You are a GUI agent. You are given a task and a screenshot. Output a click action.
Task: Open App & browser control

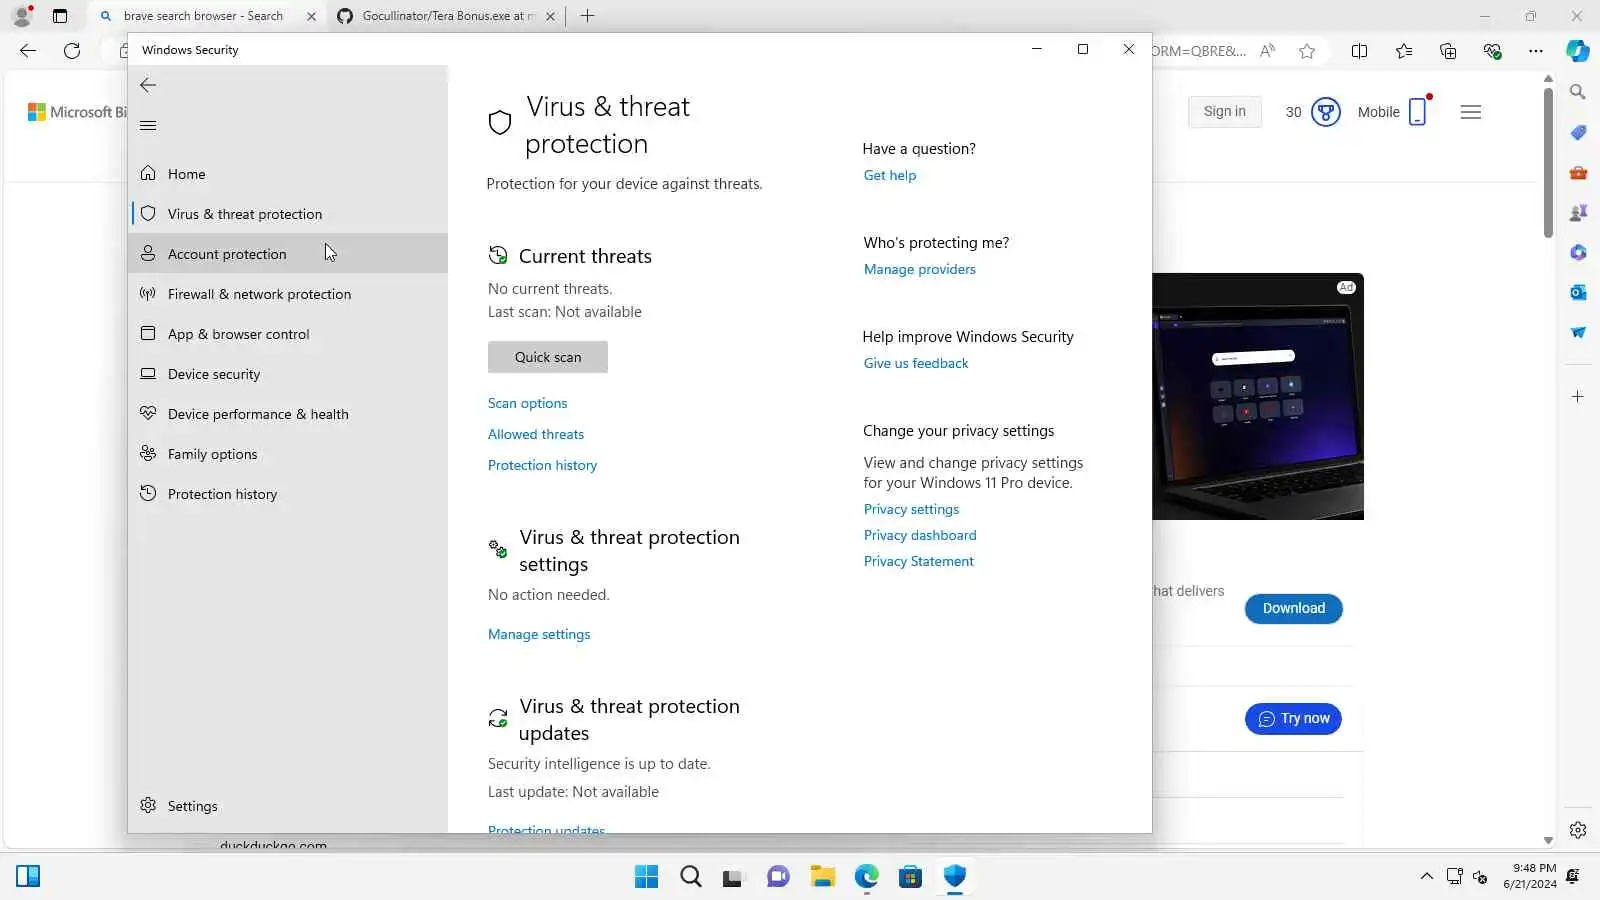point(288,334)
